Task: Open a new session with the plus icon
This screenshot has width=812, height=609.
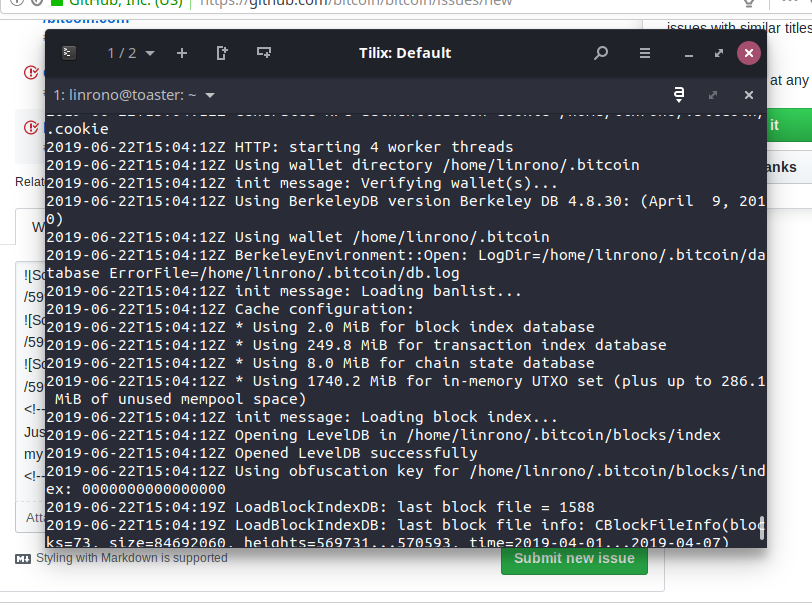Action: click(x=182, y=53)
